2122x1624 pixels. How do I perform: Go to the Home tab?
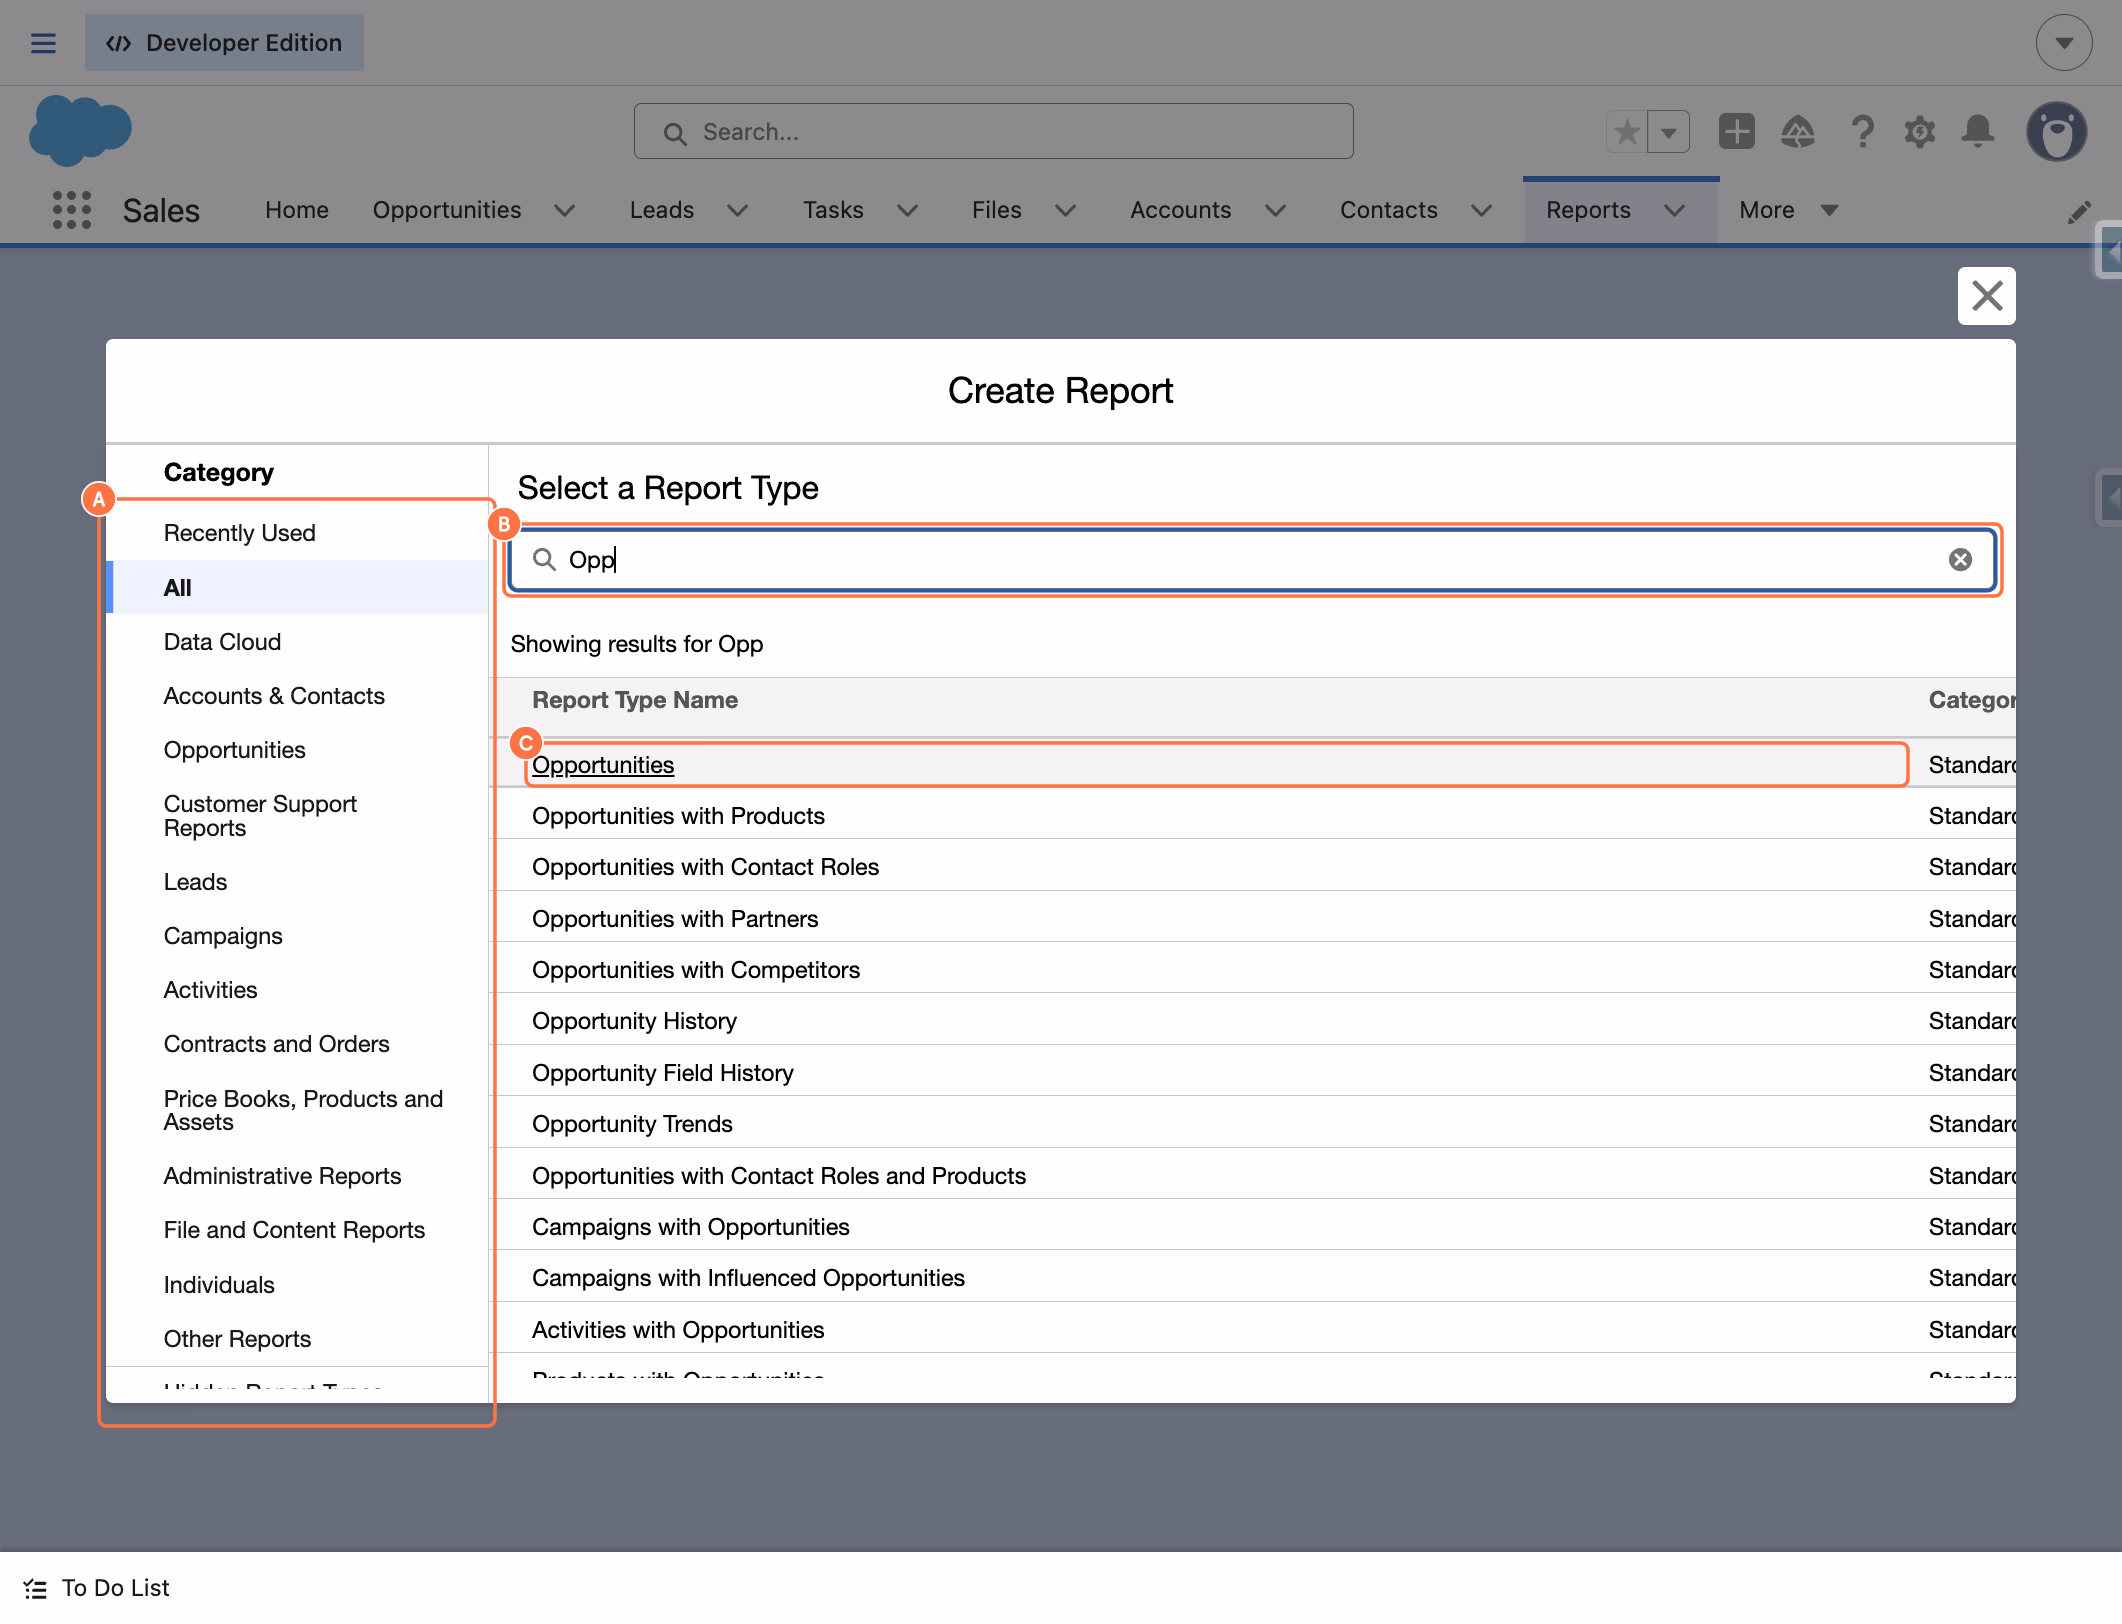(297, 210)
